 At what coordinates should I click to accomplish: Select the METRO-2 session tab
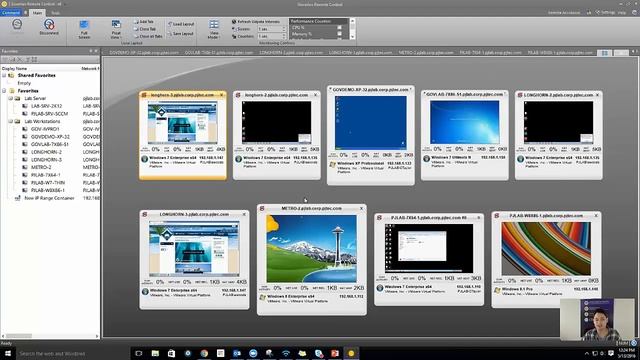point(425,53)
